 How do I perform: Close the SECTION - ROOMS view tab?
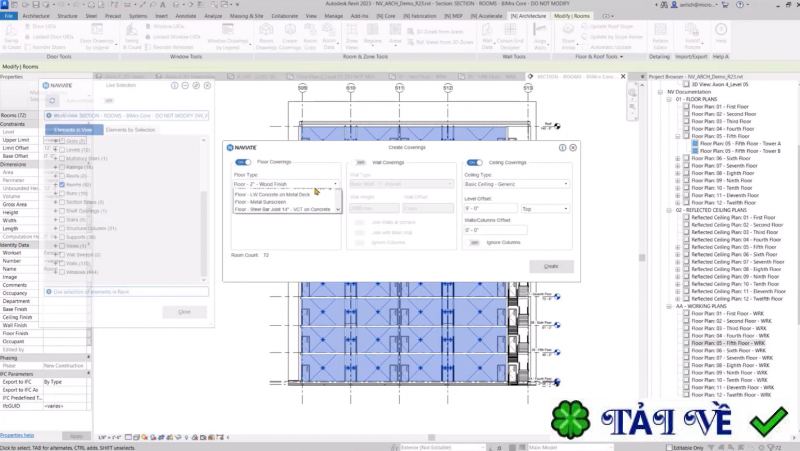[623, 77]
